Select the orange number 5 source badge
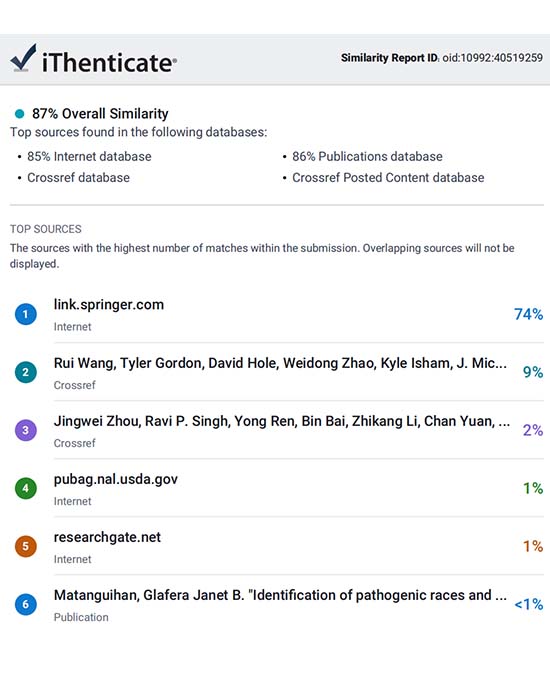Image resolution: width=550 pixels, height=680 pixels. (x=26, y=546)
